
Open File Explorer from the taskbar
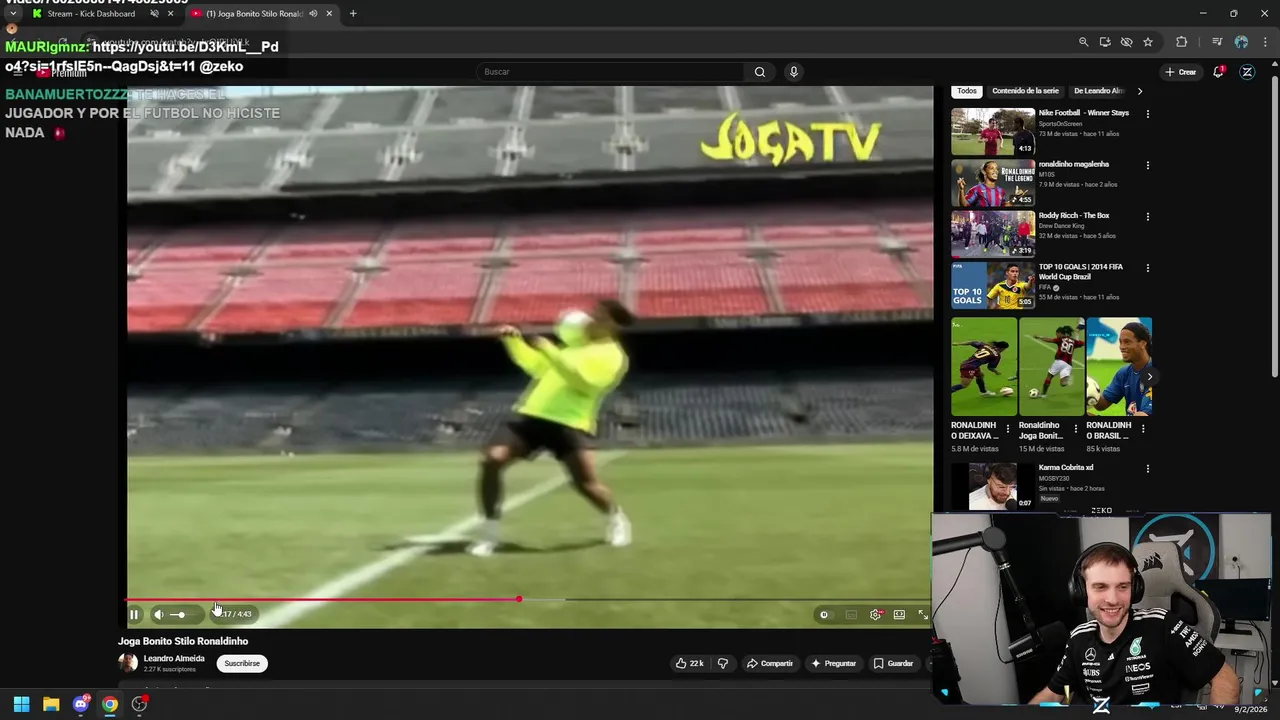pyautogui.click(x=51, y=704)
